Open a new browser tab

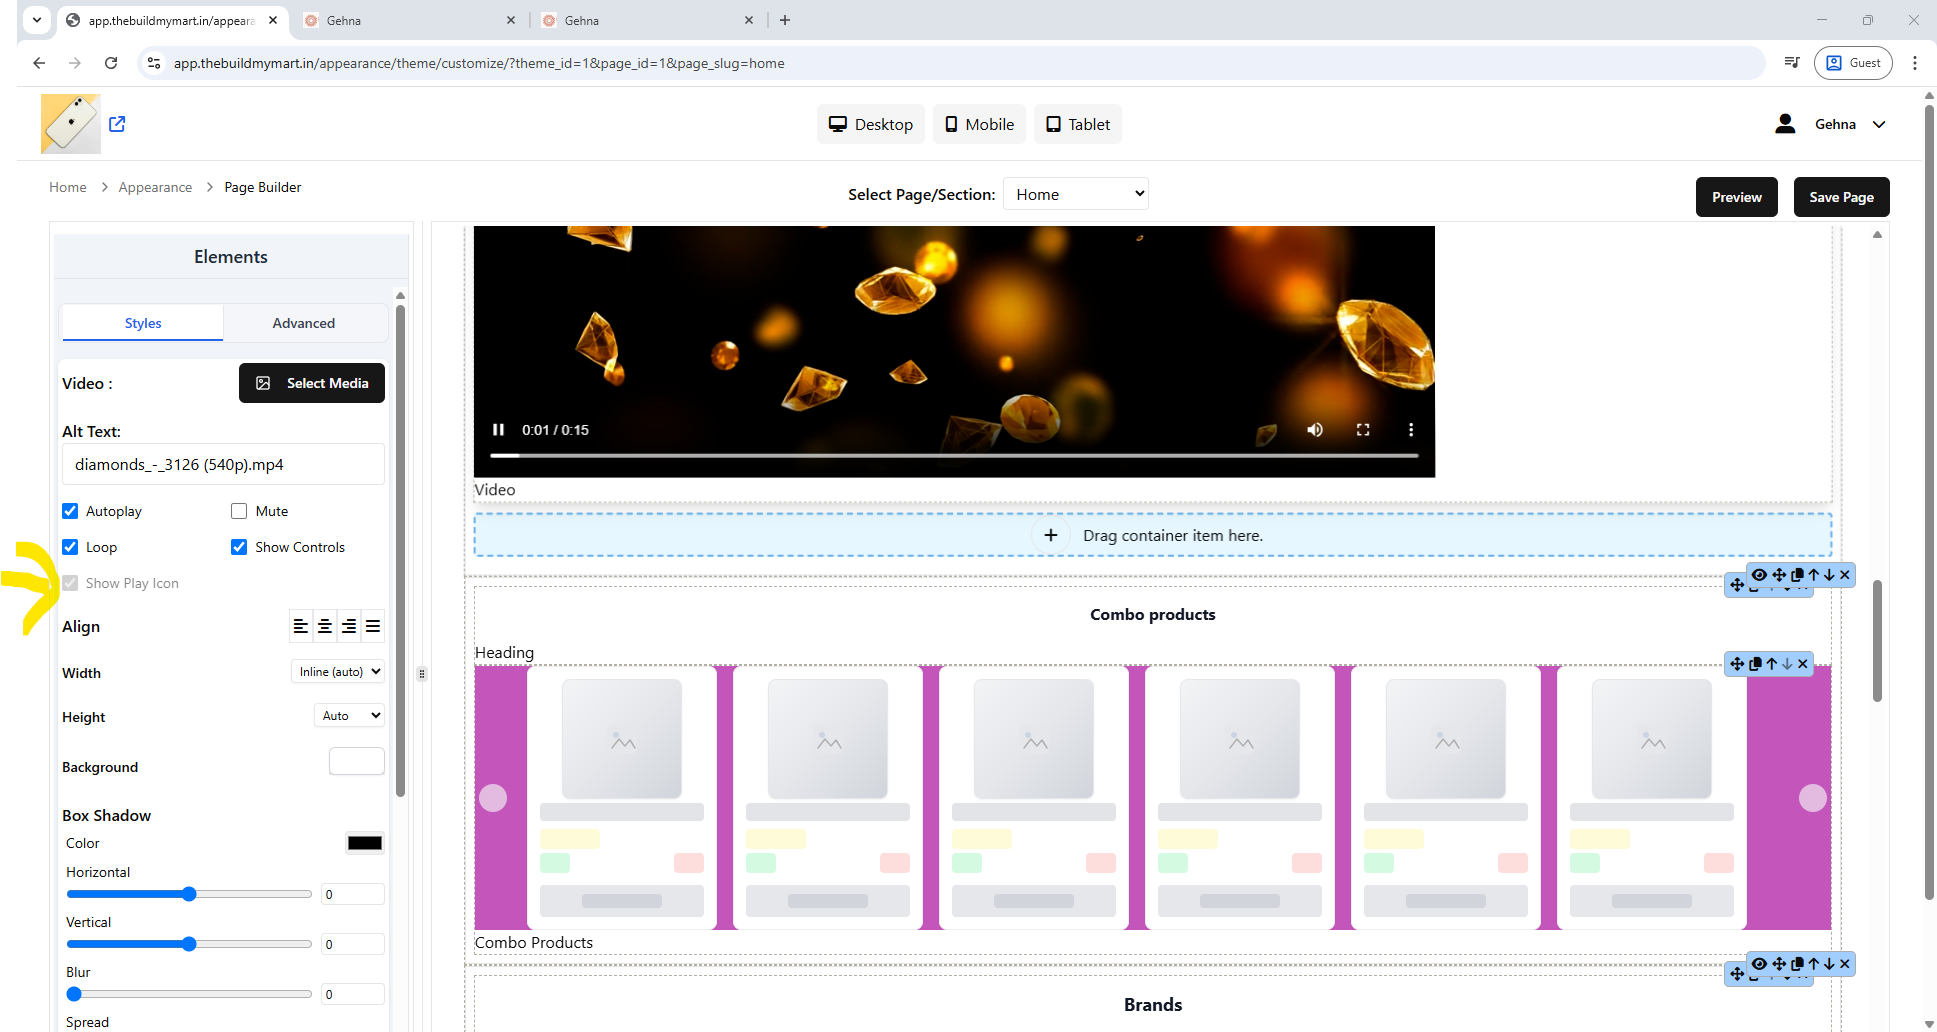click(x=785, y=20)
